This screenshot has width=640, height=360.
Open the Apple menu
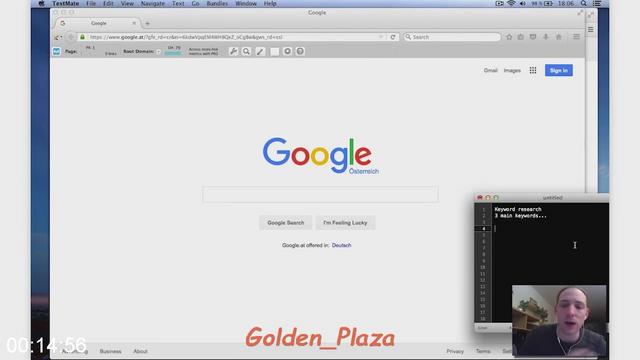(41, 3)
